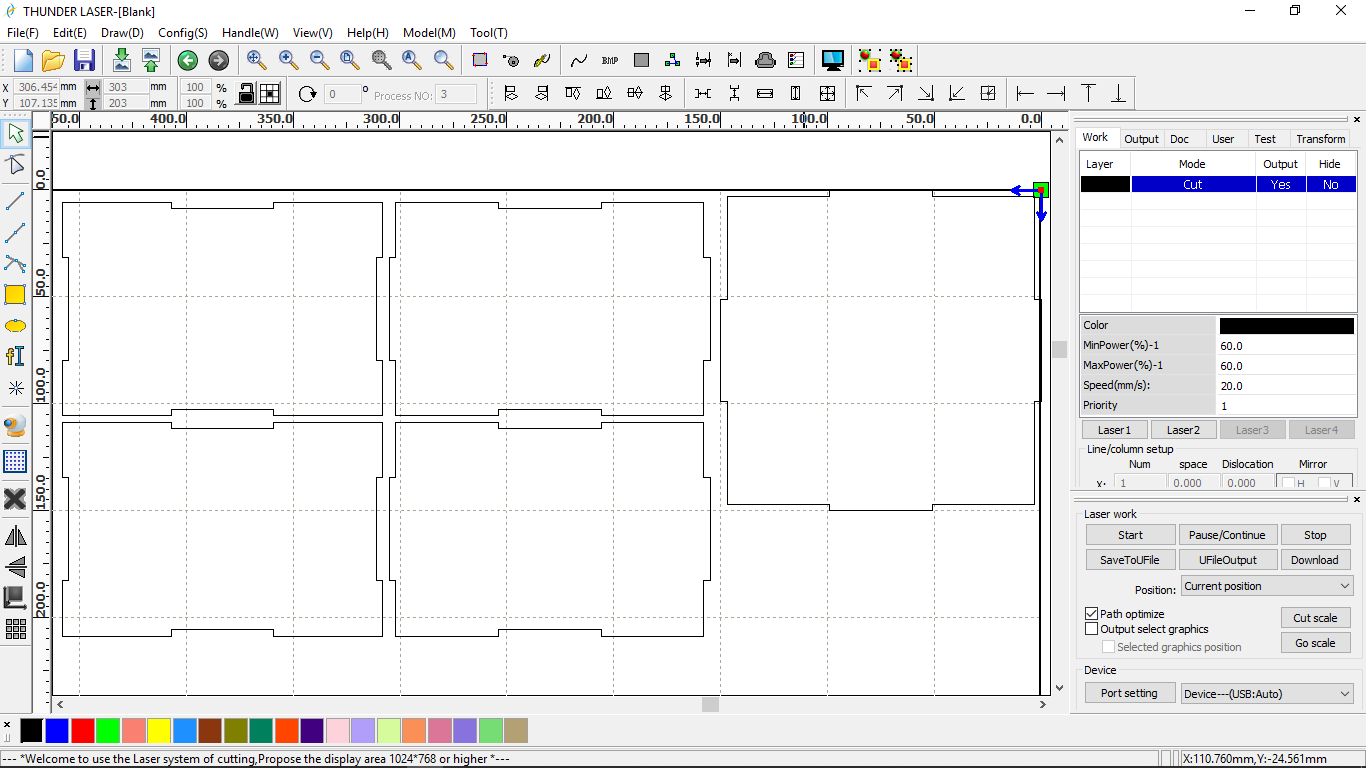Click the move-to-page-center icon

click(x=988, y=94)
